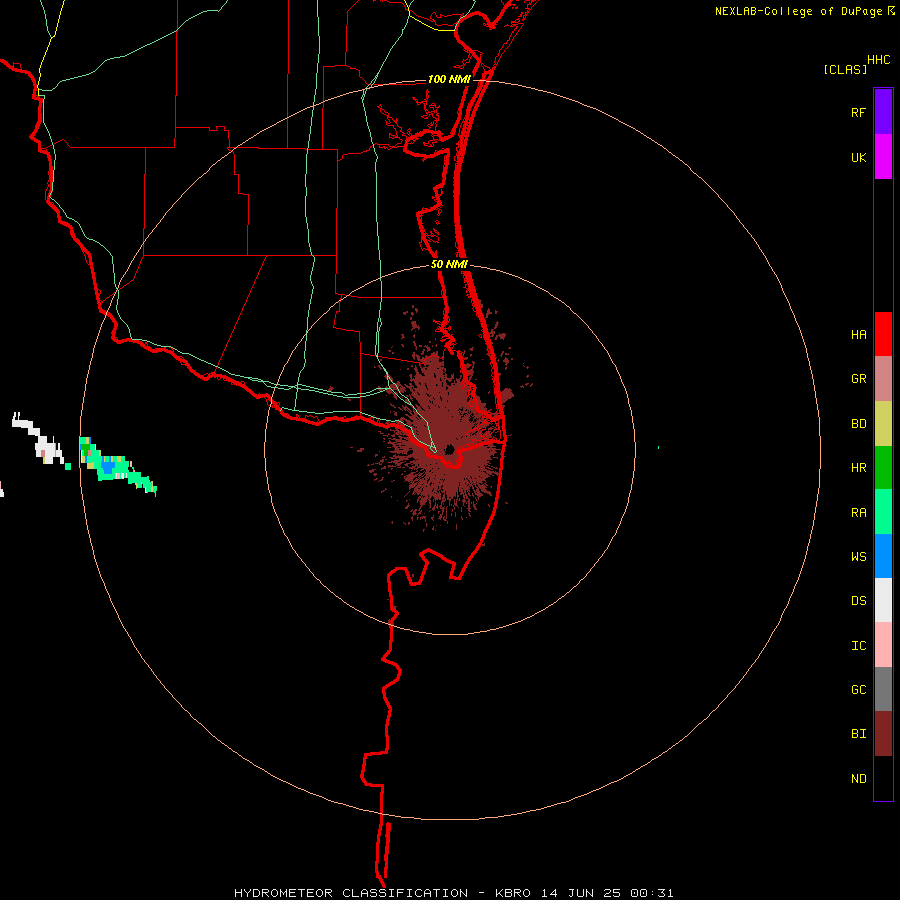Viewport: 900px width, 900px height.
Task: Click the RF purple legend swatch
Action: pos(883,112)
